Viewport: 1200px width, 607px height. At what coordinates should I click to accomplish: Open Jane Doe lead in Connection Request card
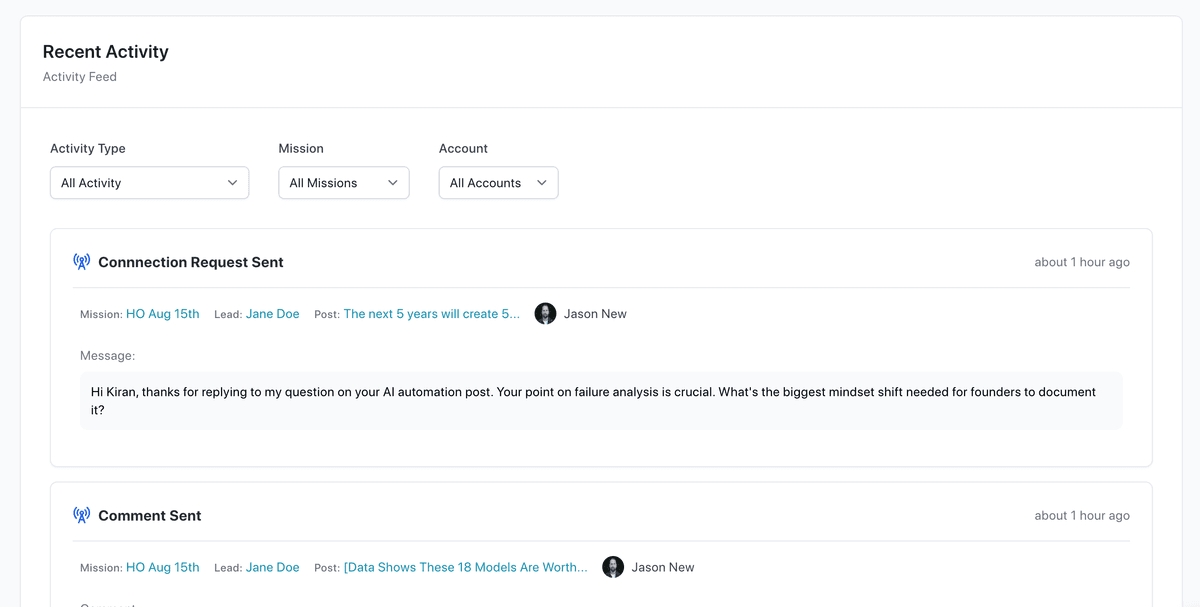(272, 314)
